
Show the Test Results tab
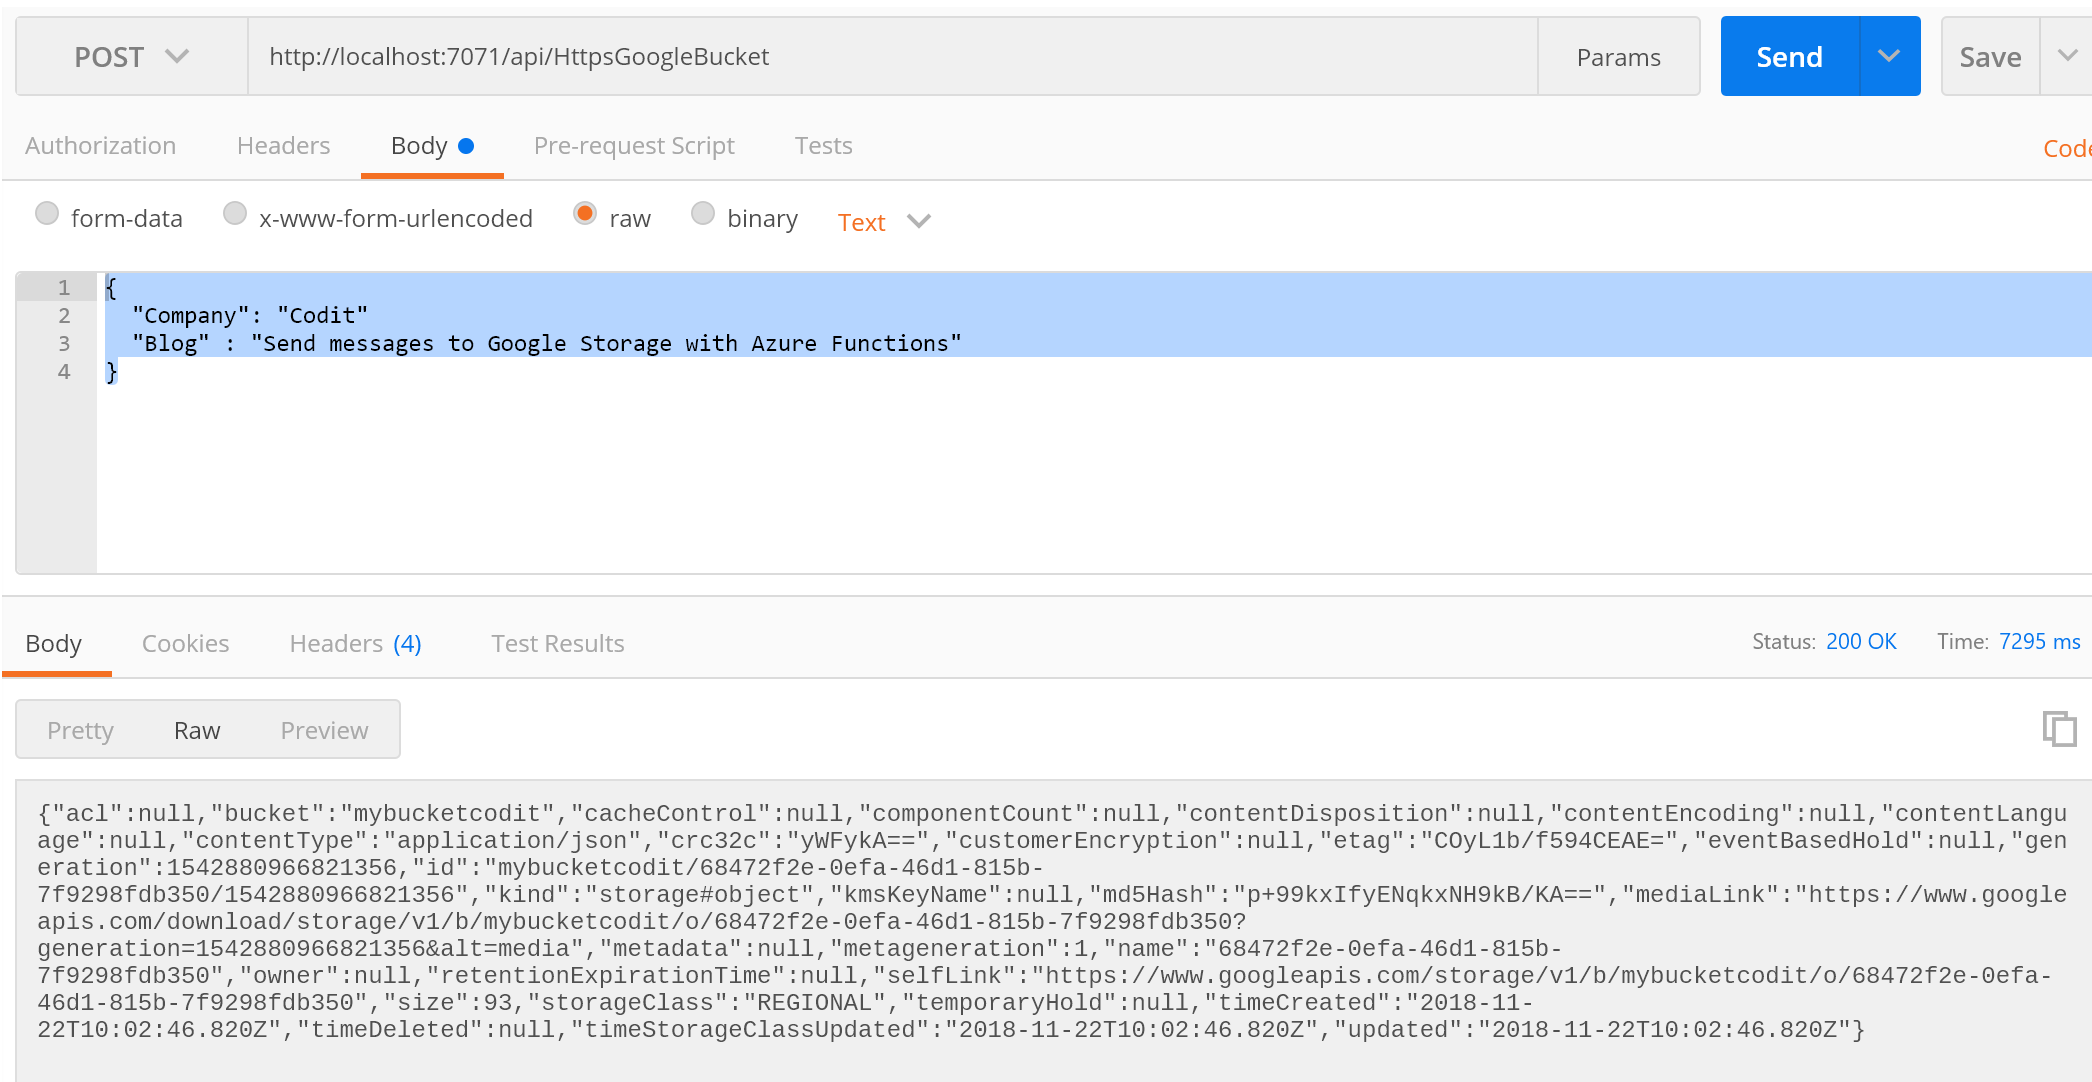557,644
